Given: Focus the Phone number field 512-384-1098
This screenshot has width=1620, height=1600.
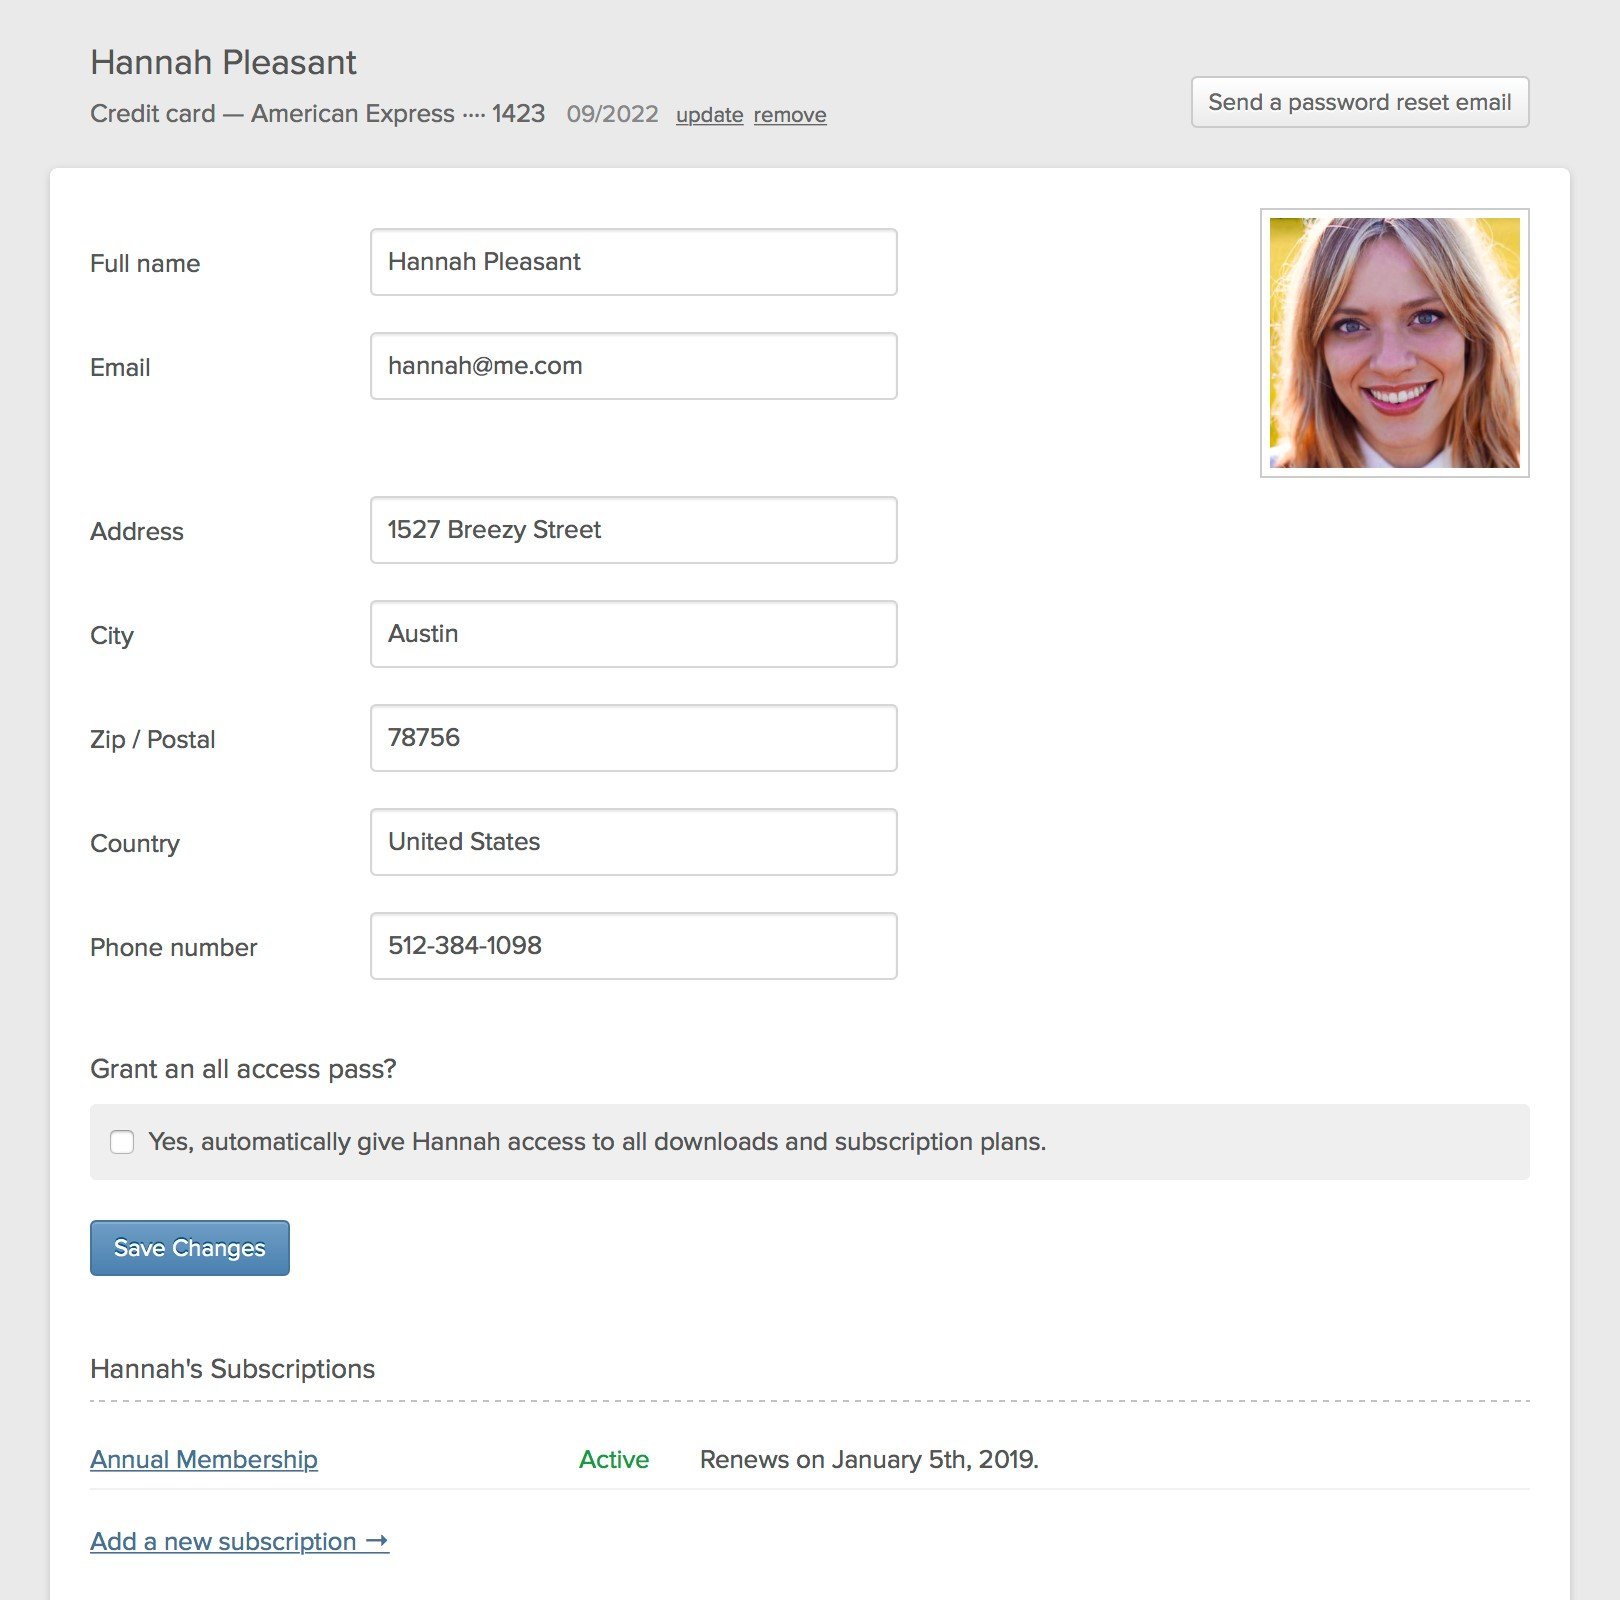Looking at the screenshot, I should [x=634, y=946].
